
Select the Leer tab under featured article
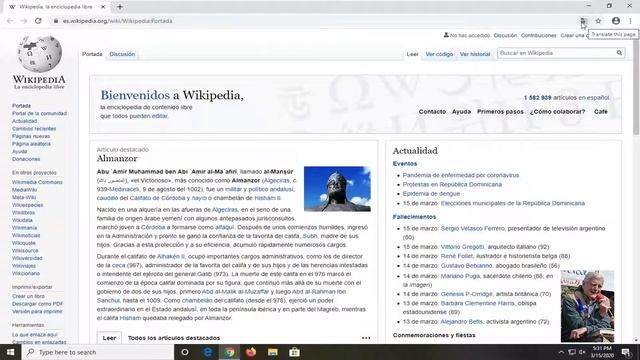point(109,338)
